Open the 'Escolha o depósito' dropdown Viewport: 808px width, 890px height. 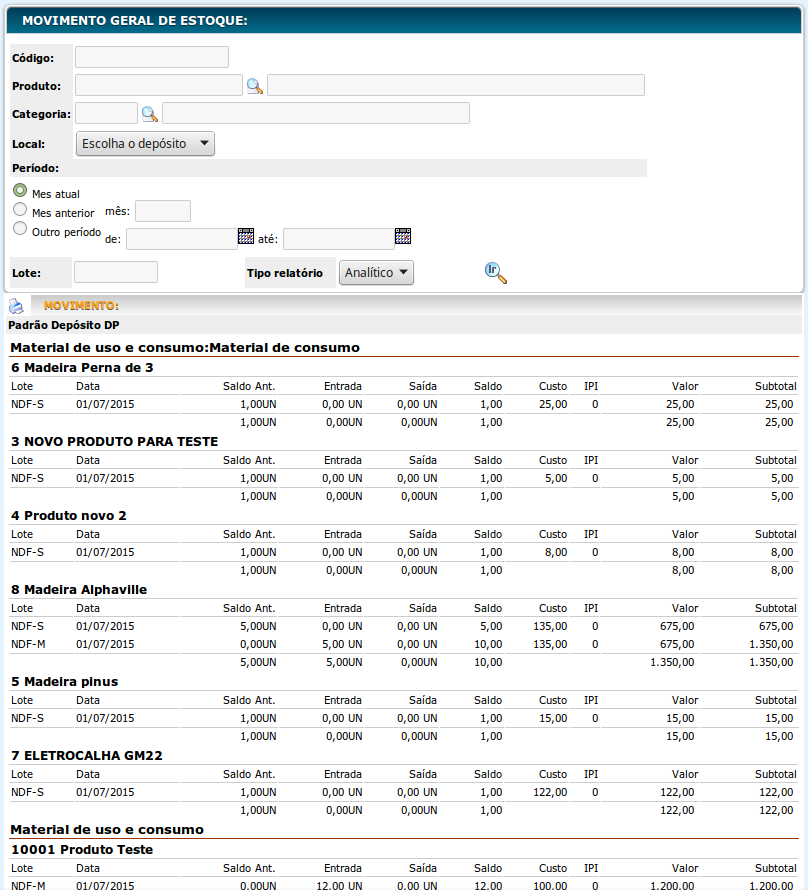(146, 144)
